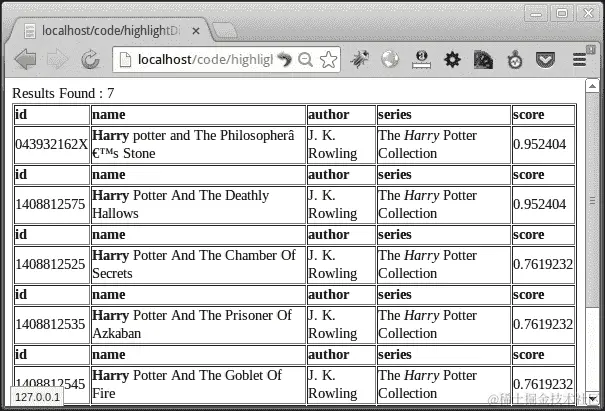Click series cell in Philosopher's Stone row
This screenshot has width=605, height=411.
tap(444, 145)
